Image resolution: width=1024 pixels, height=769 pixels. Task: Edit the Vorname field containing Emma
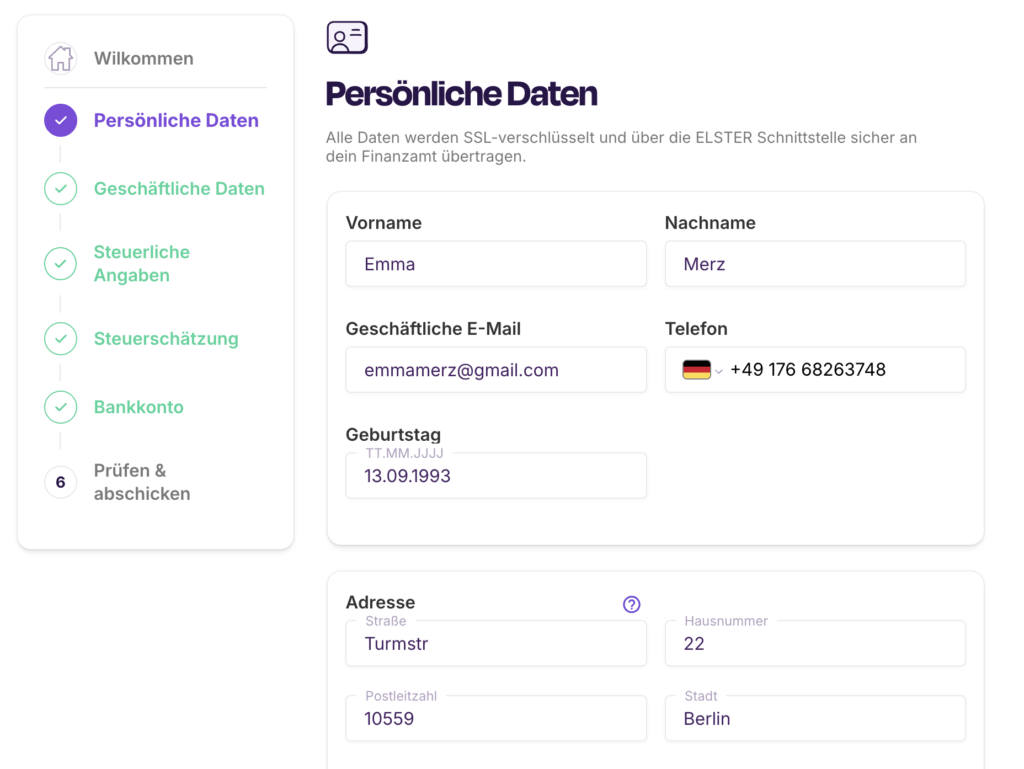point(496,264)
